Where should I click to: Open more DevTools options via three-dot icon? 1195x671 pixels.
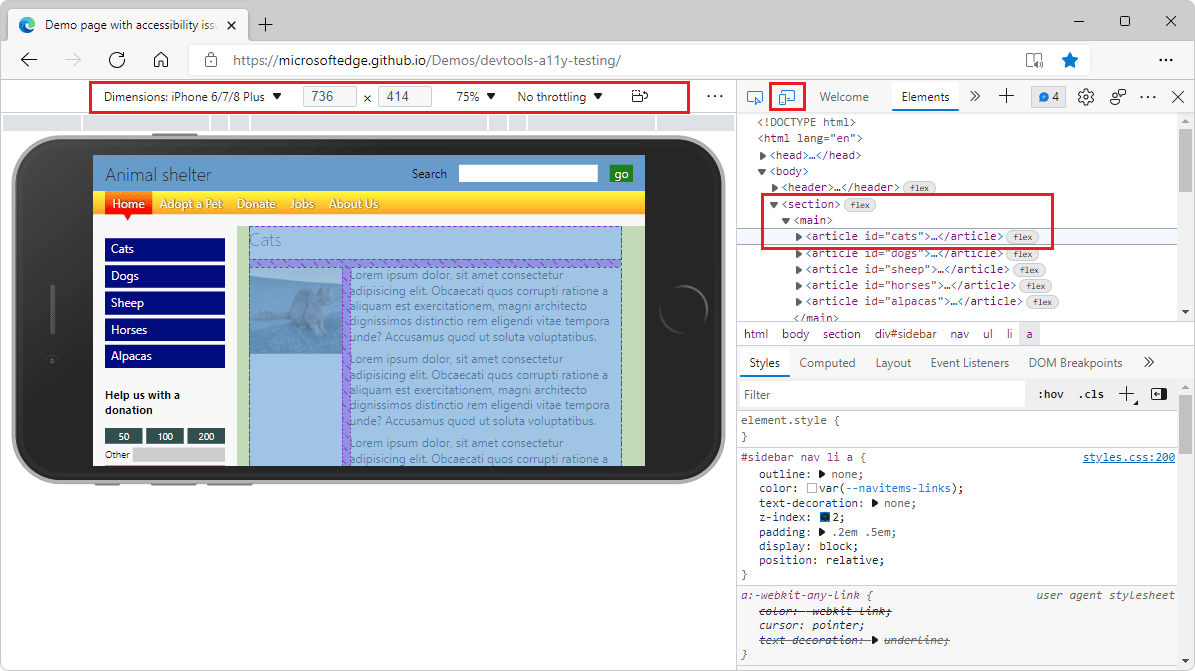[1147, 96]
